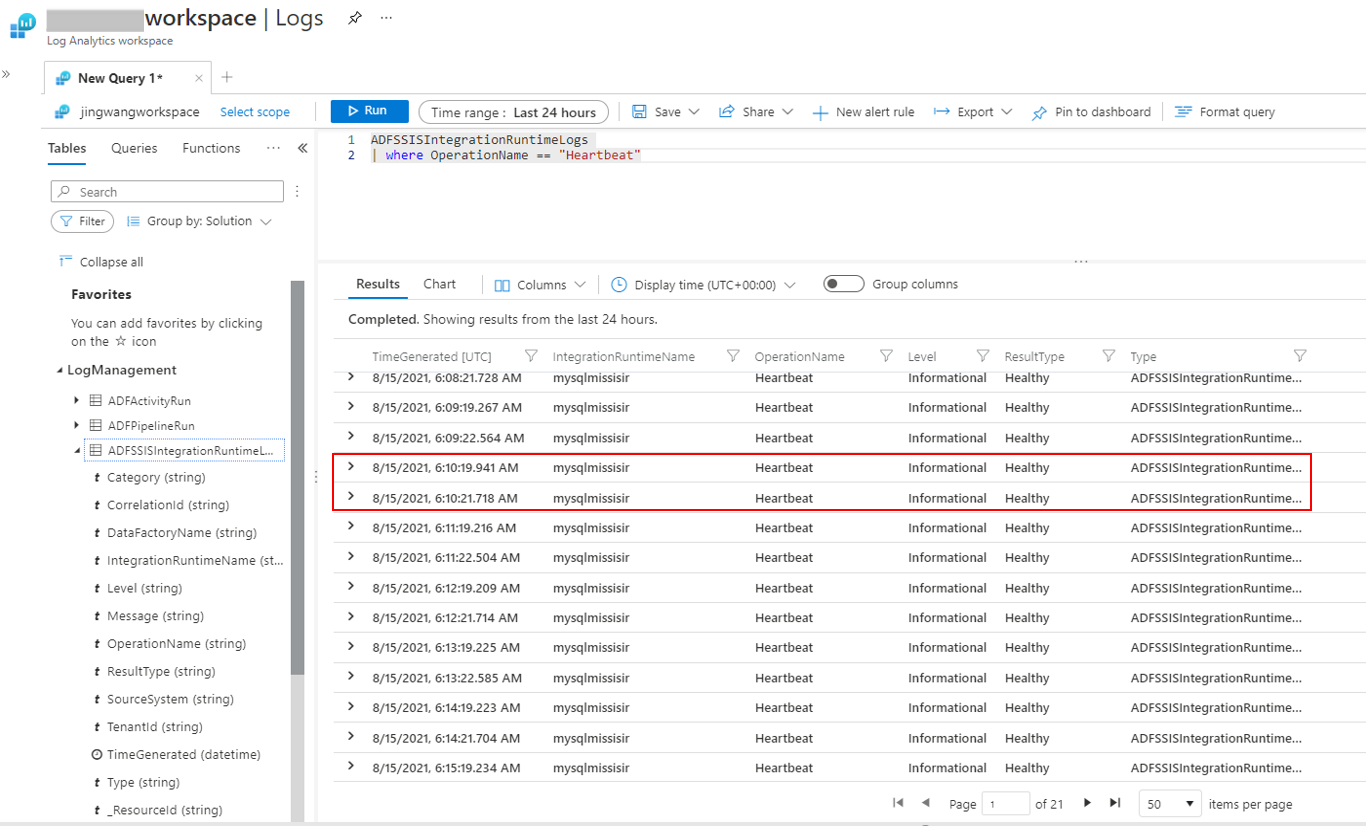Open the Share menu

(x=756, y=112)
